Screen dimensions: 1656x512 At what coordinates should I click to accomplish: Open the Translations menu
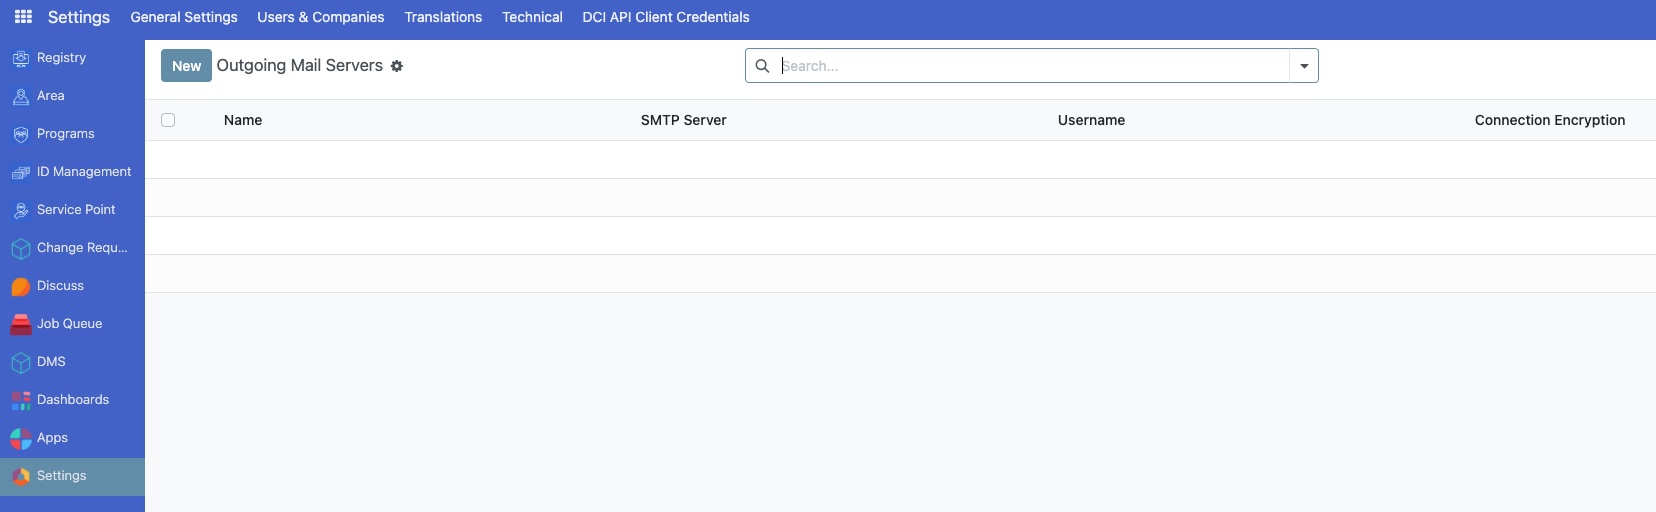point(443,17)
